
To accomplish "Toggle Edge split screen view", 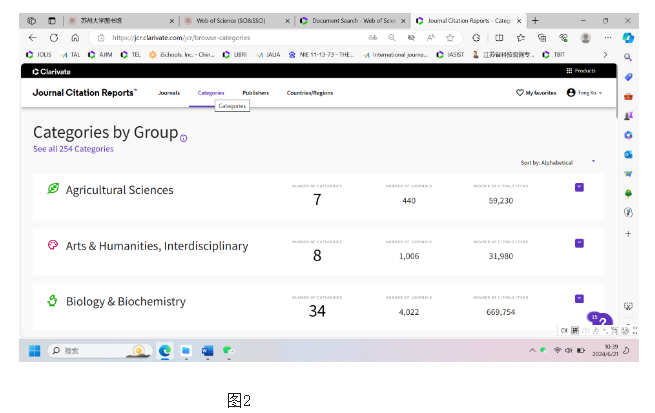I will coord(499,38).
